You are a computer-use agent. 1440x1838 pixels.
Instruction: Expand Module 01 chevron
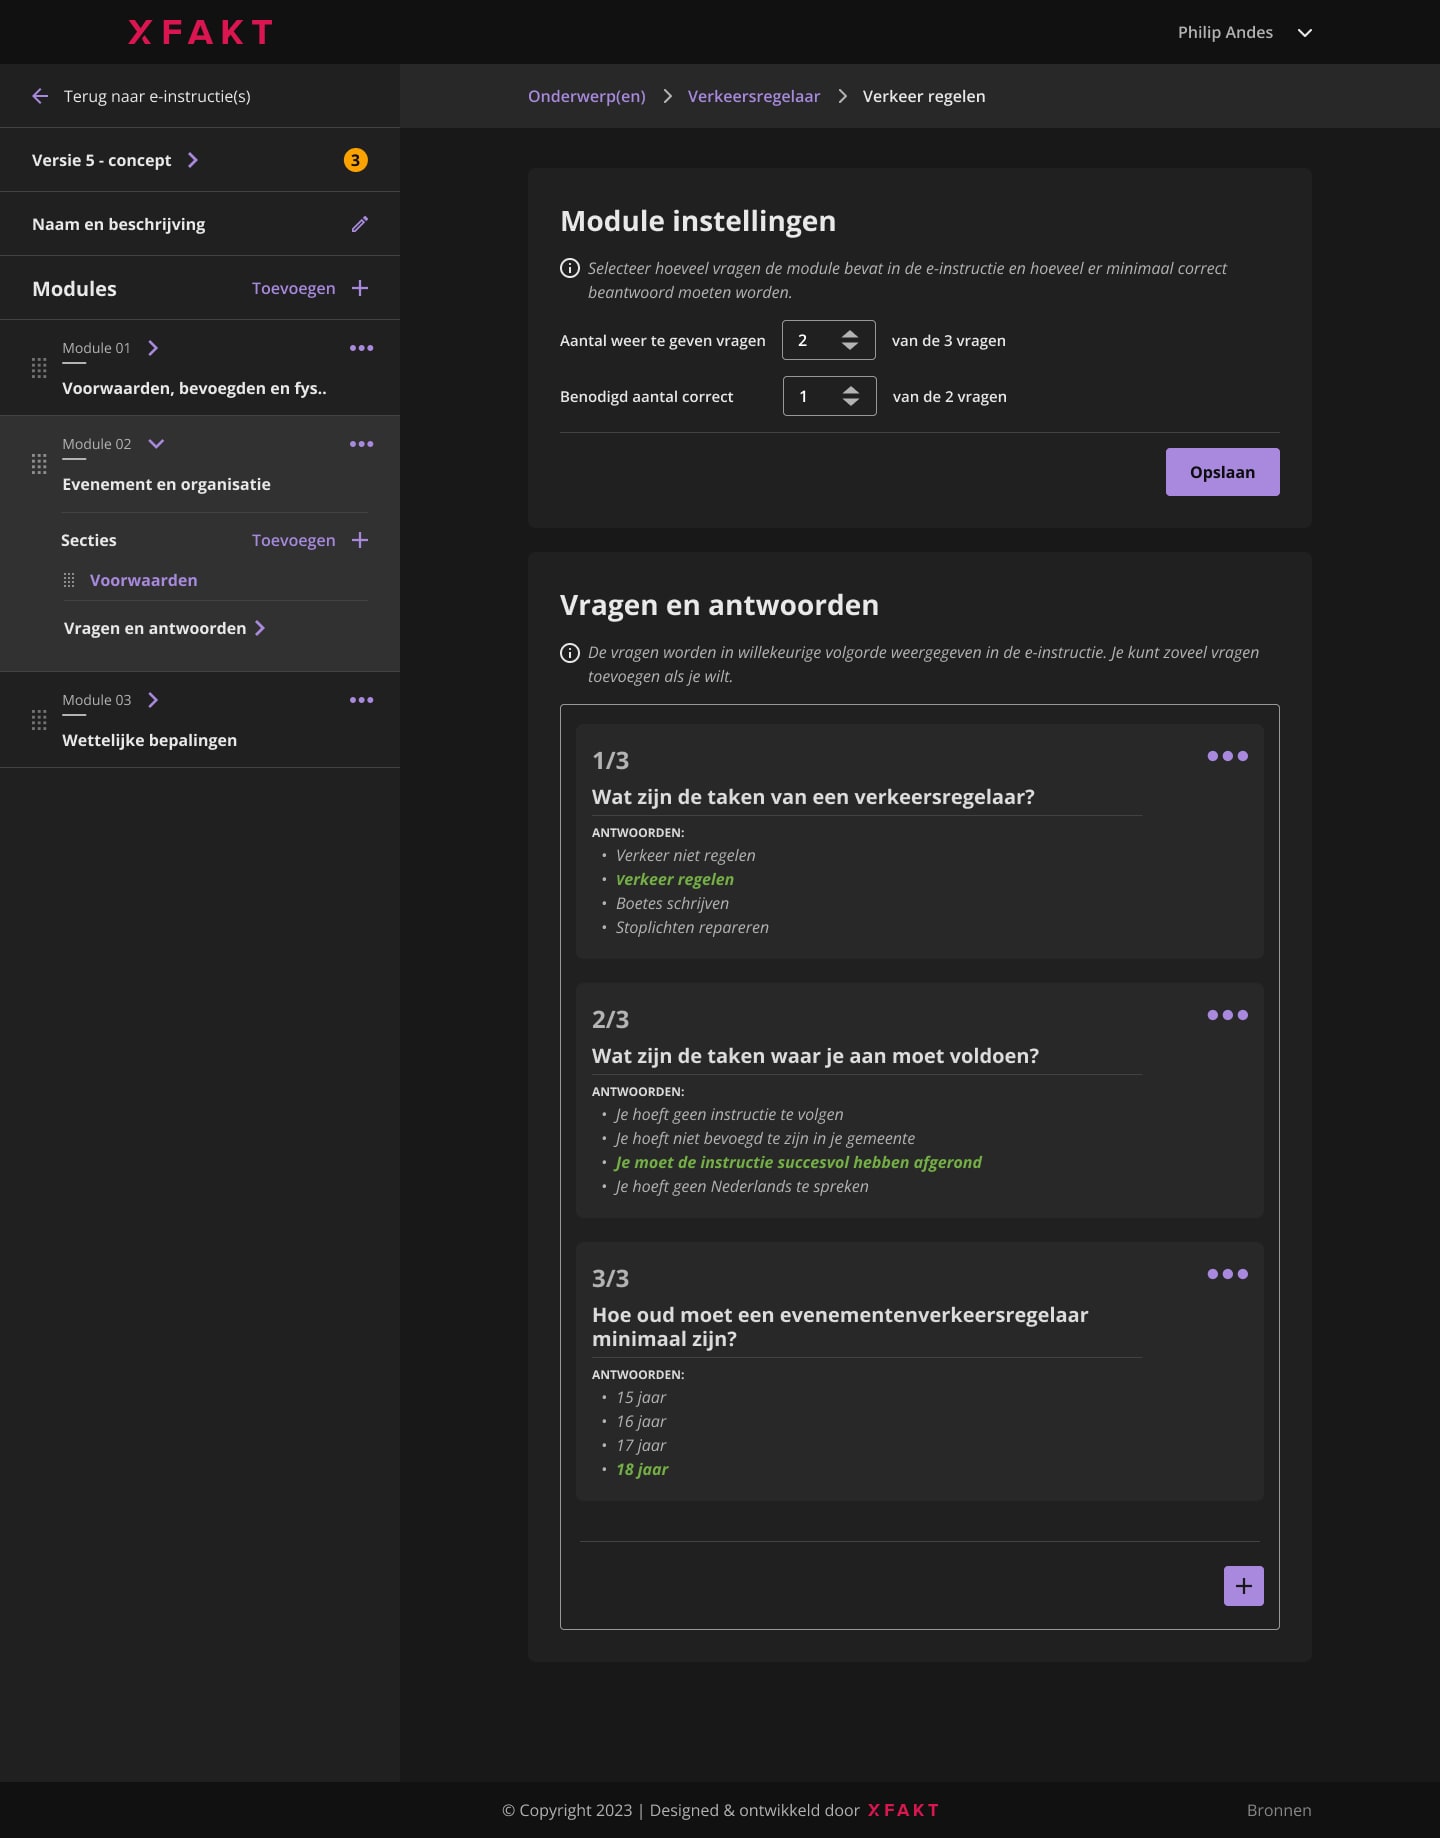click(153, 348)
